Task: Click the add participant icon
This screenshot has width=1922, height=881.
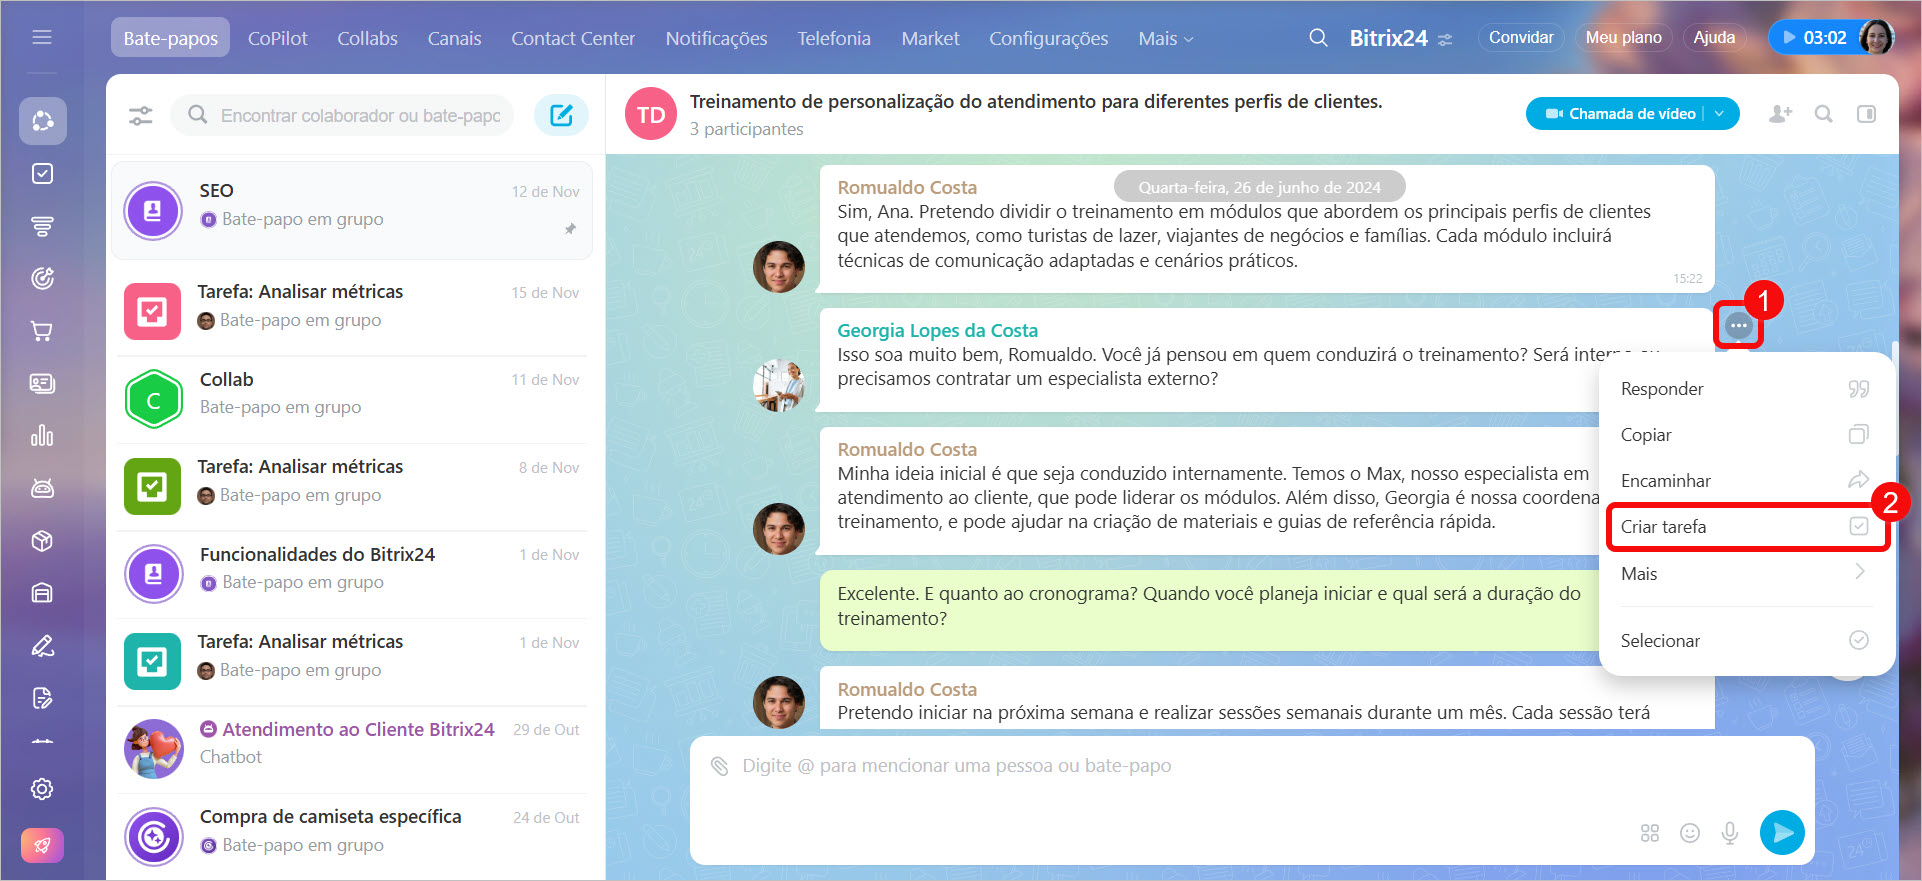Action: pos(1780,114)
